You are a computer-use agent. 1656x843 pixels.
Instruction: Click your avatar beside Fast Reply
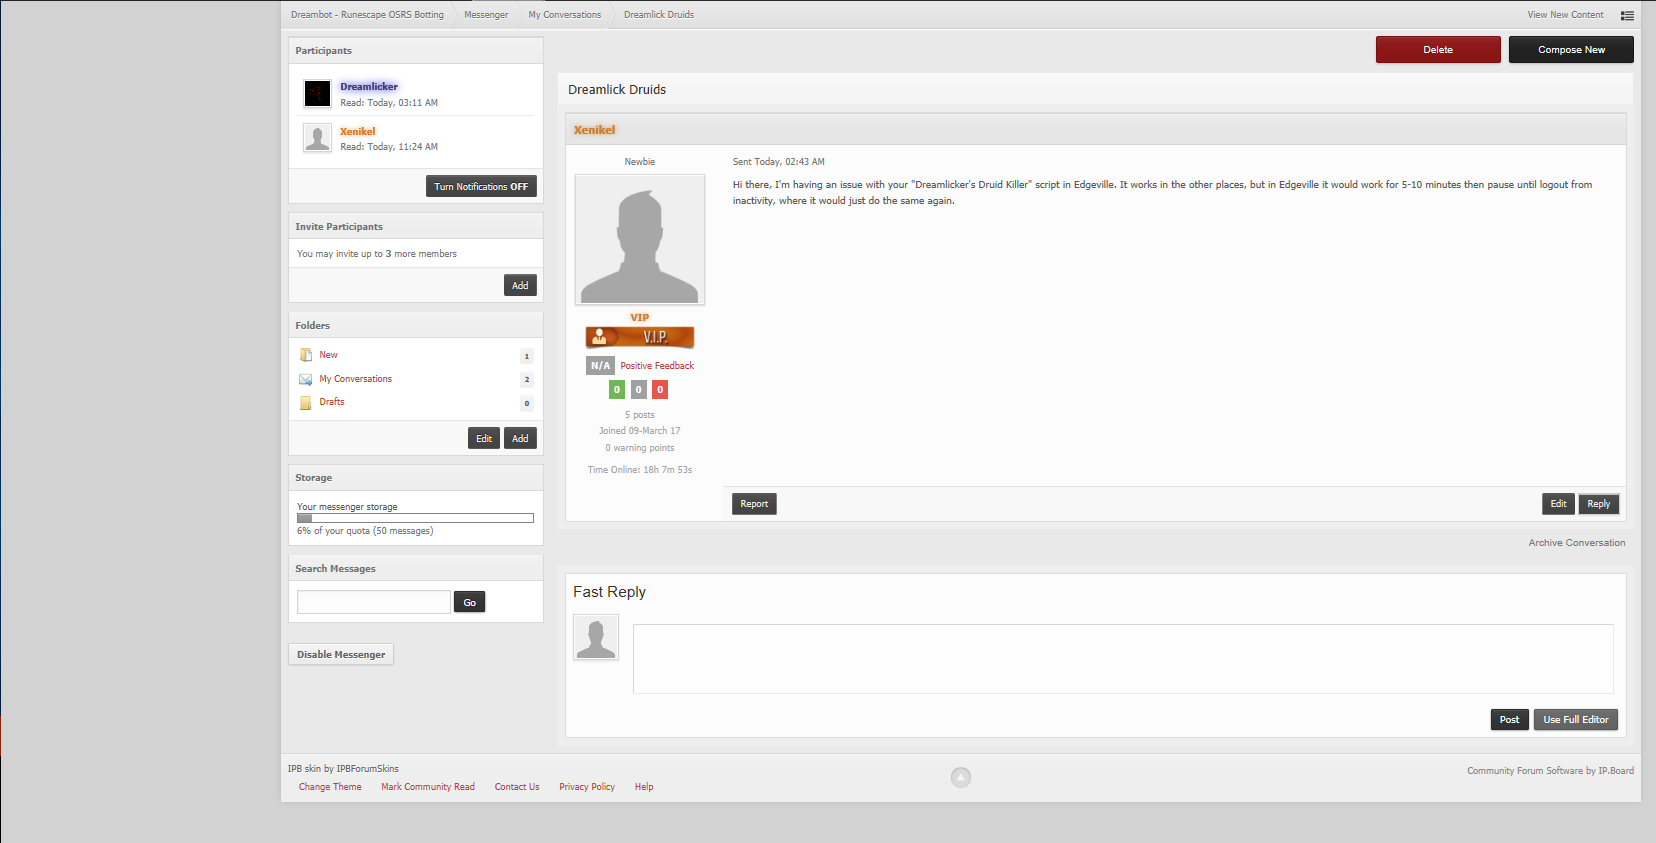point(596,637)
